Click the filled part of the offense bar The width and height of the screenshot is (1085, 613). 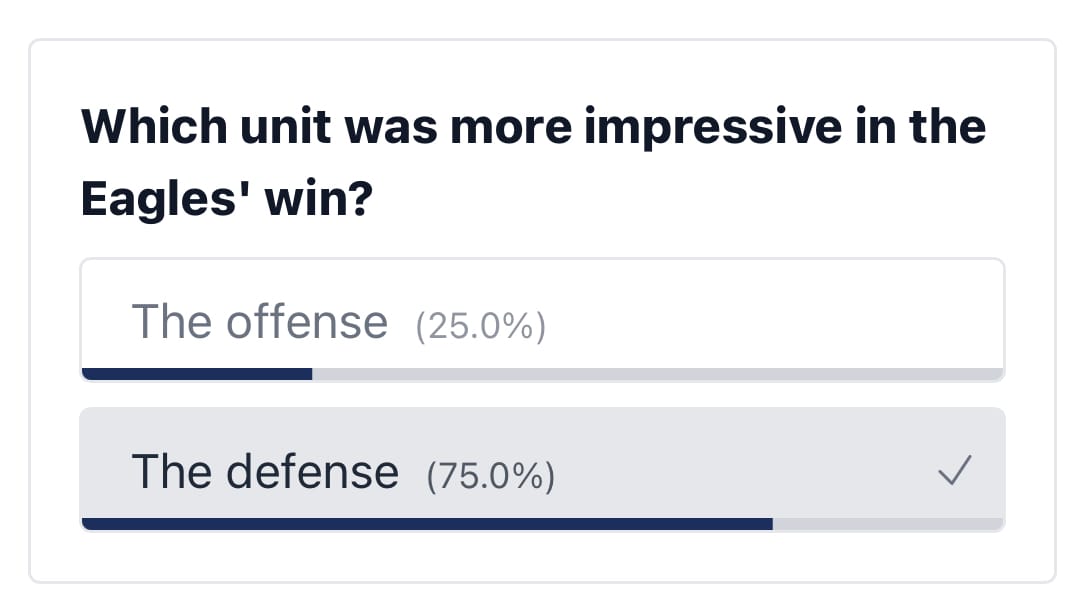[197, 374]
